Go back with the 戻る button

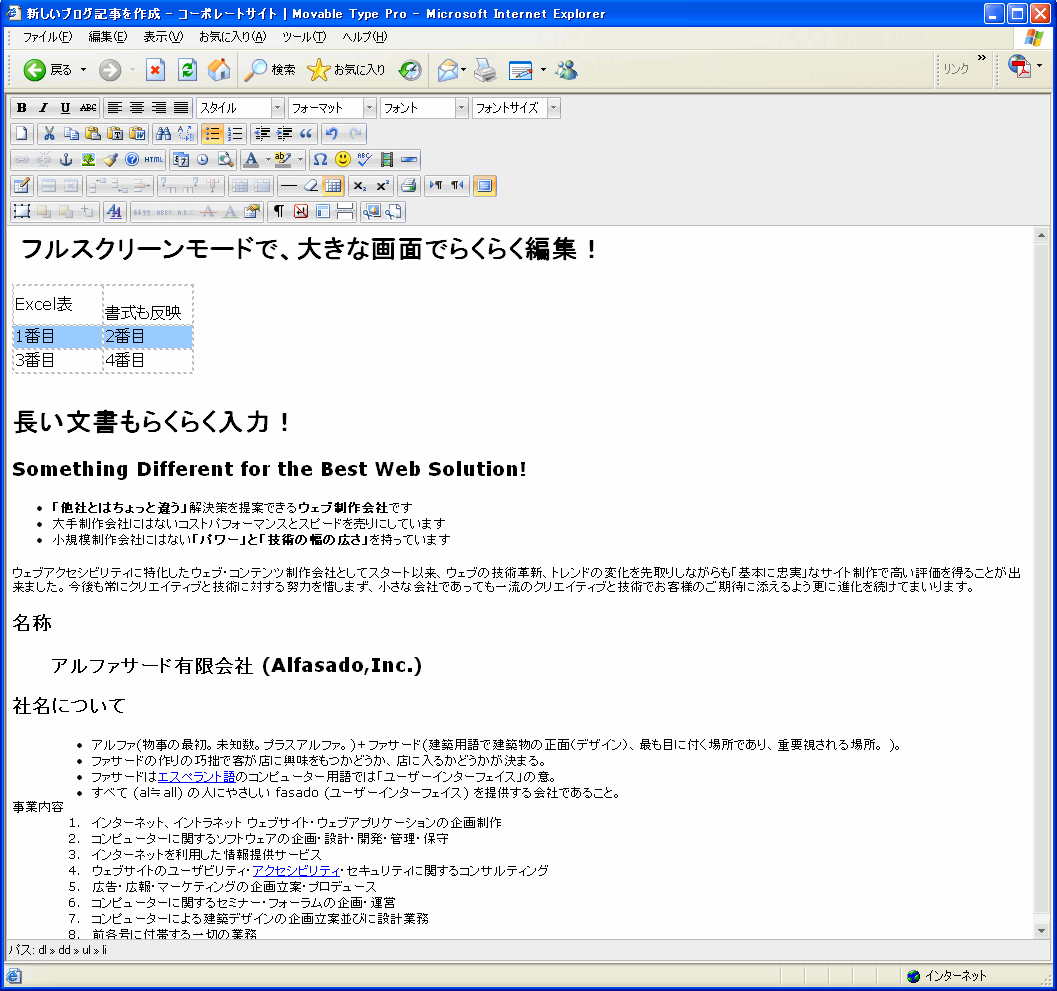[47, 69]
